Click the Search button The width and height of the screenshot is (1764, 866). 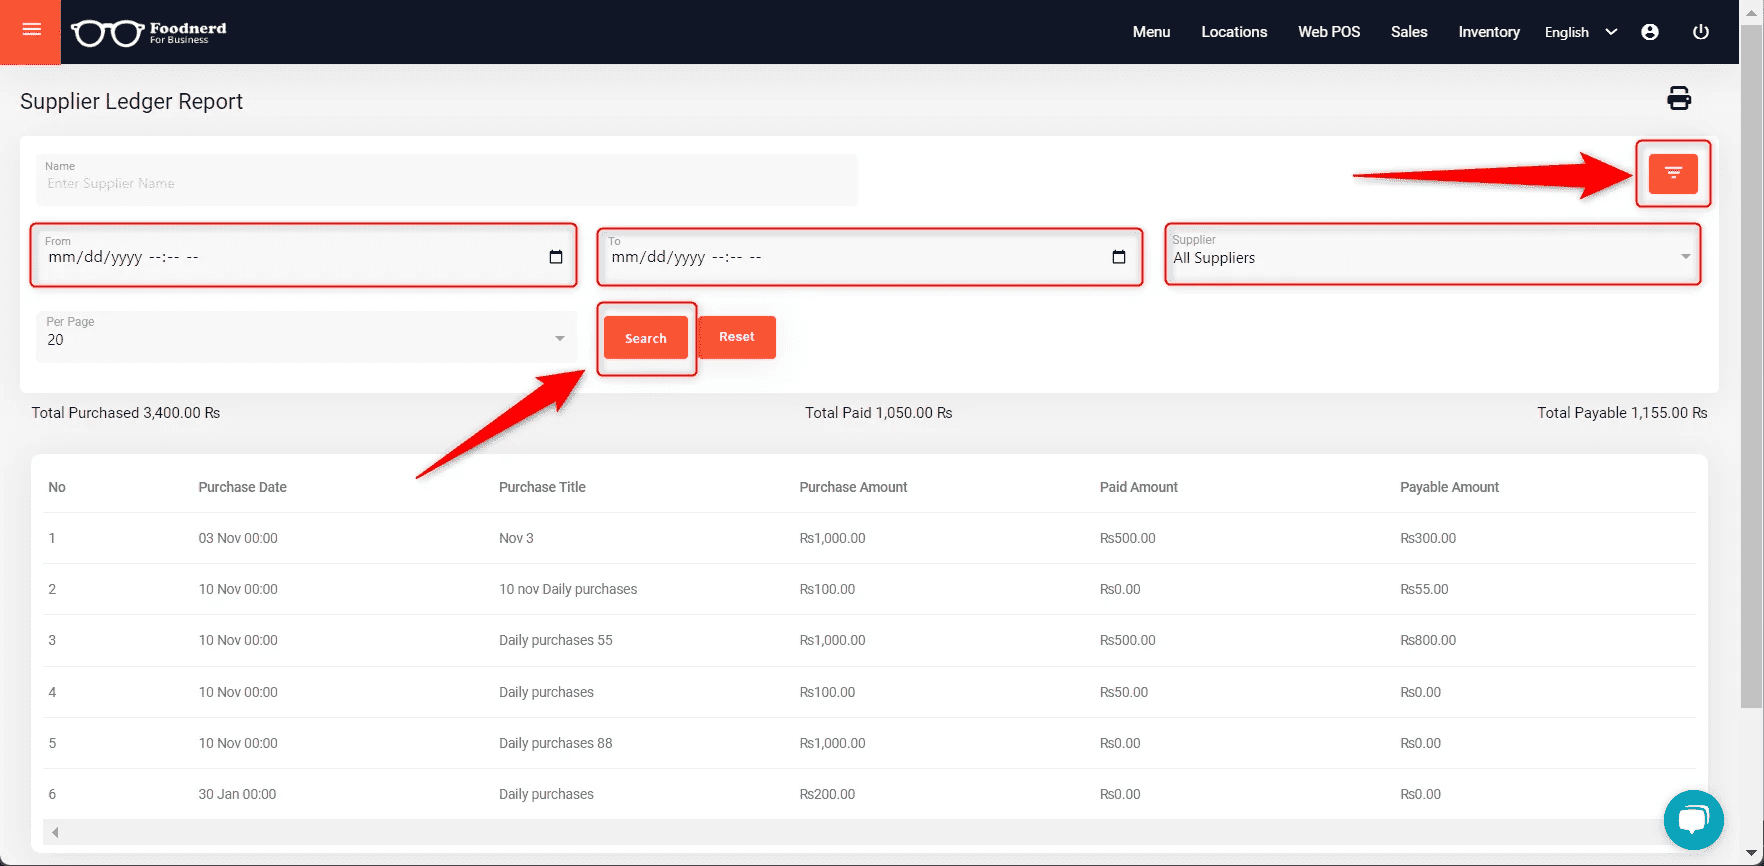646,338
